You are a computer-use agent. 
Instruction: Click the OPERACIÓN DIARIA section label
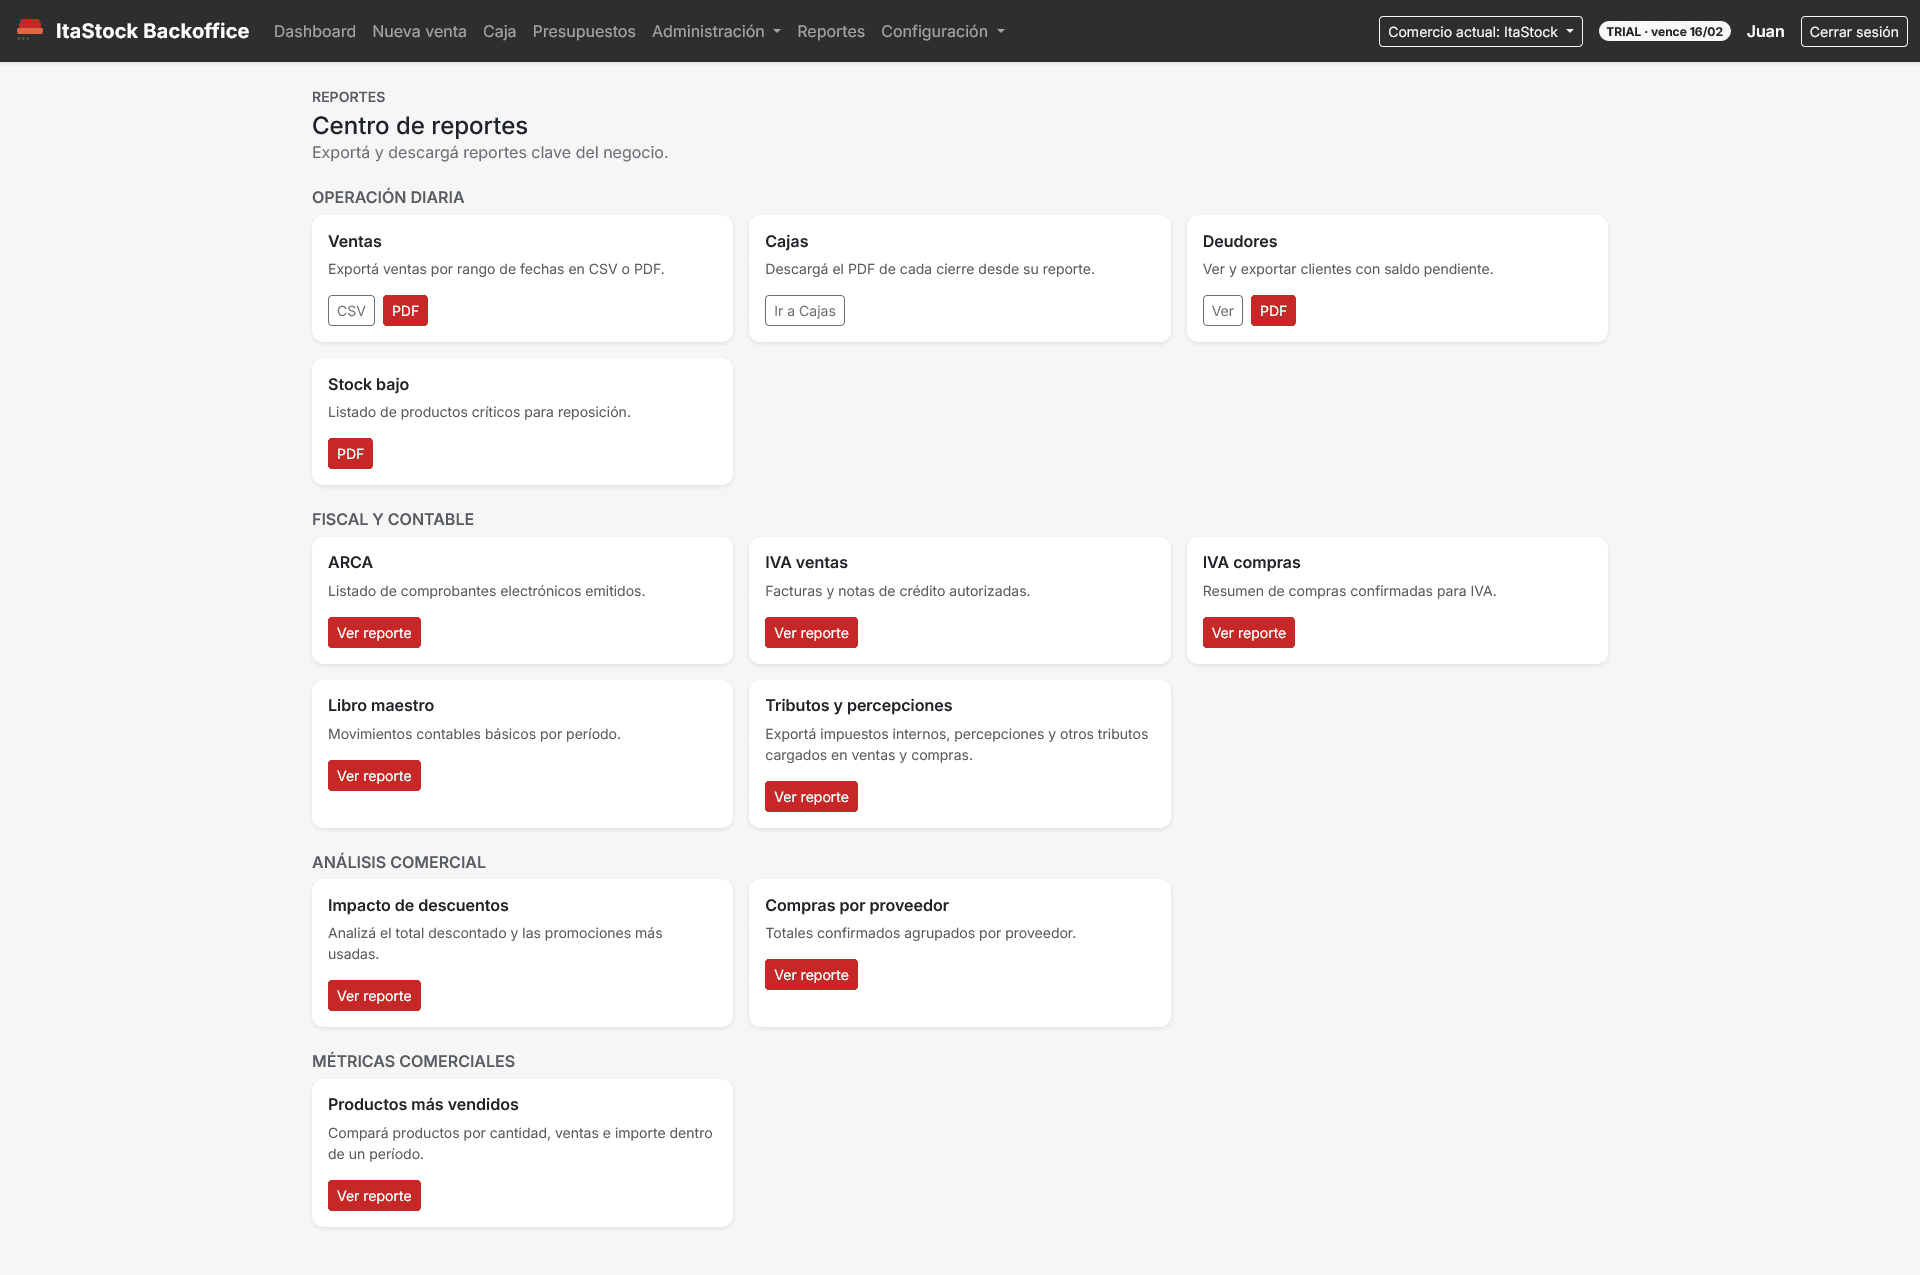pyautogui.click(x=388, y=197)
